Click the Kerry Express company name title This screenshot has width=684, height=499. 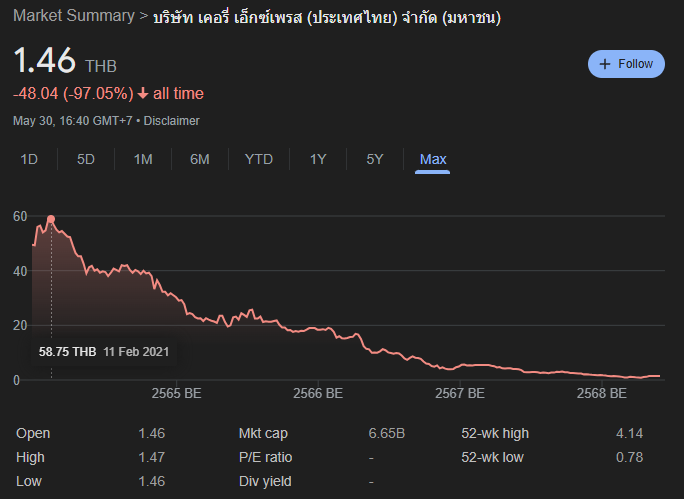tap(327, 17)
